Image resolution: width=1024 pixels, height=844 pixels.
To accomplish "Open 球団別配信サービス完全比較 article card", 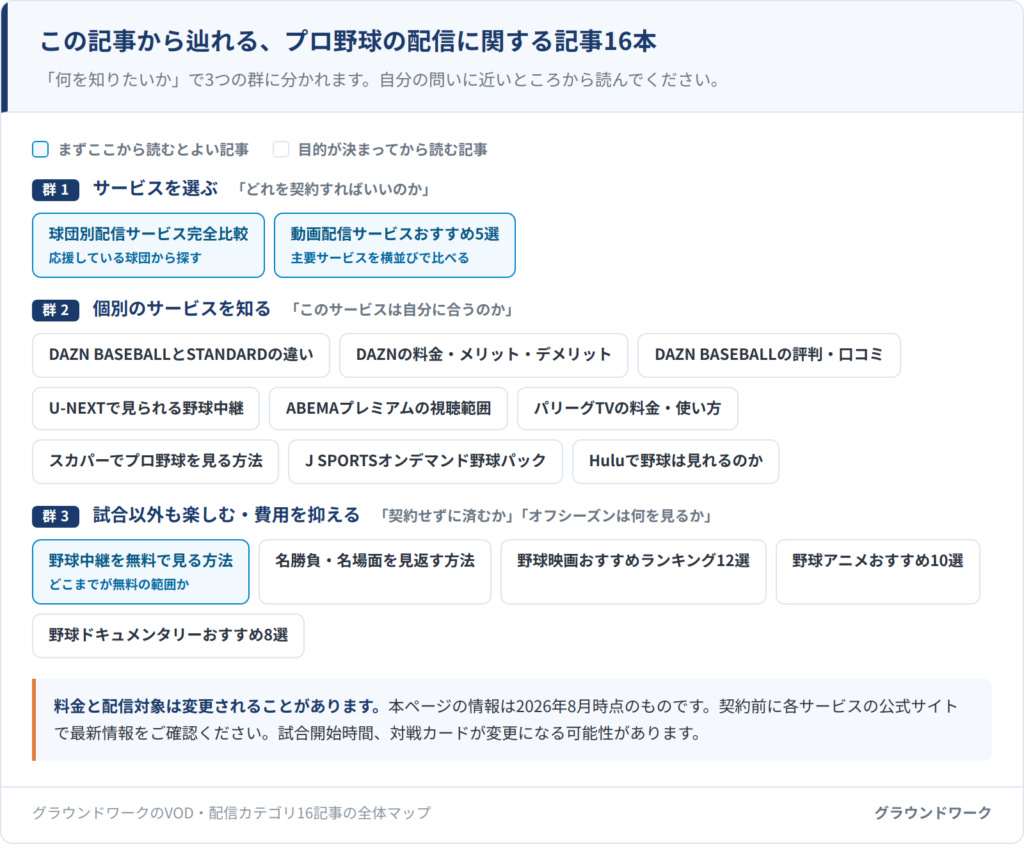I will pos(148,245).
